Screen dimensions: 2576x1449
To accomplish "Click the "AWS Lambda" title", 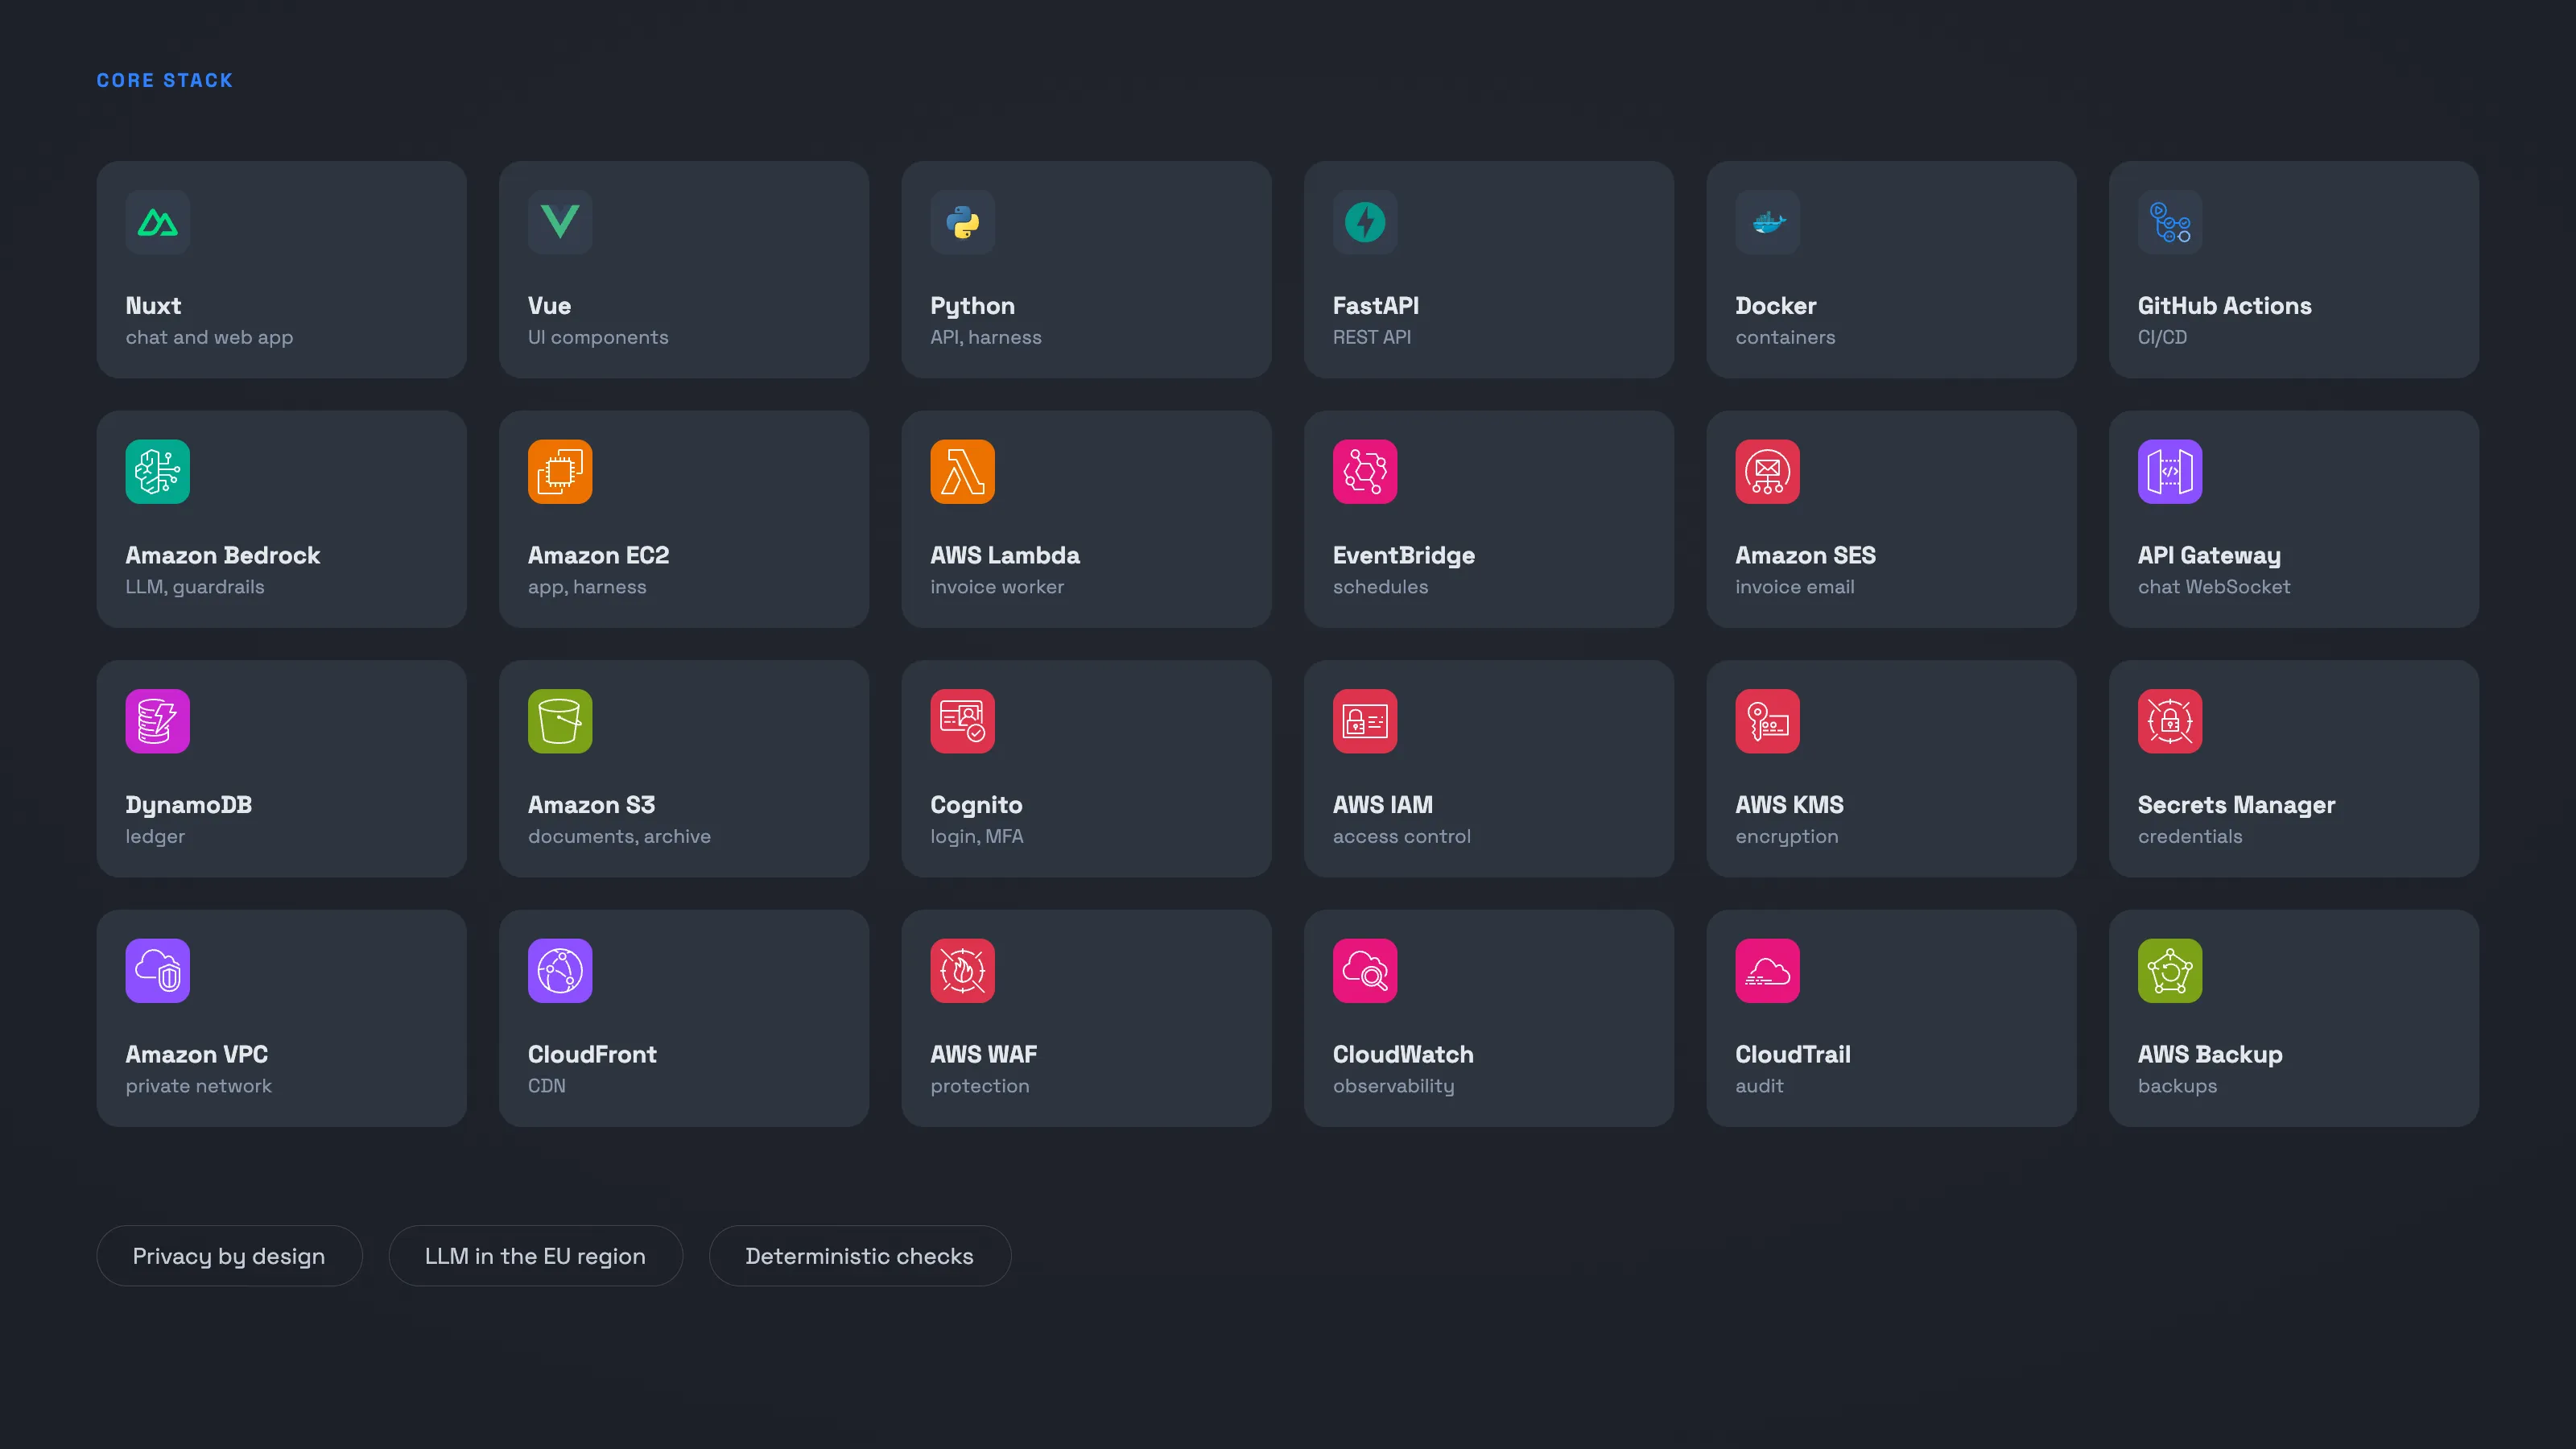I will (1005, 555).
